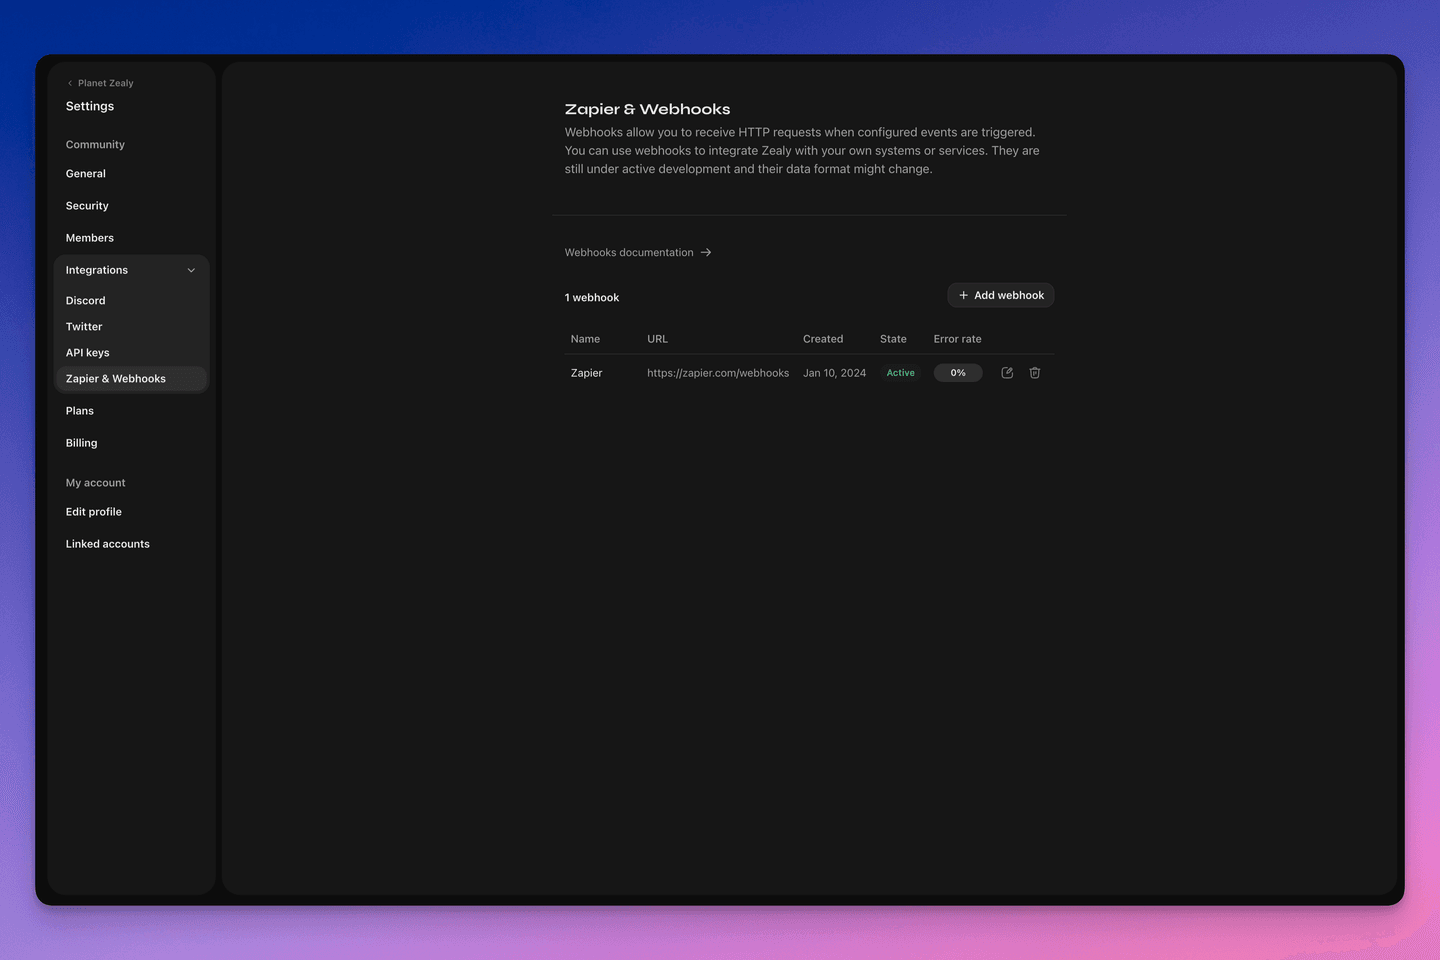
Task: Edit the Zapier webhook with pencil icon
Action: [x=1007, y=373]
